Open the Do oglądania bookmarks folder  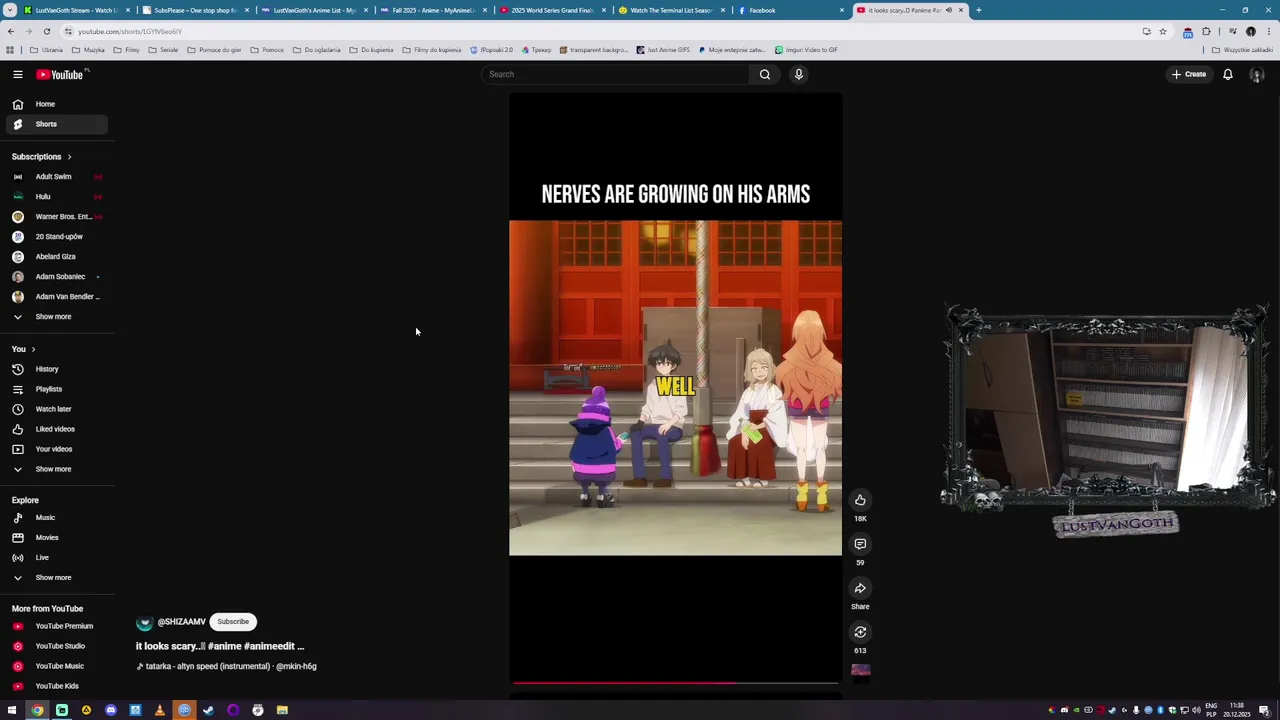point(316,50)
